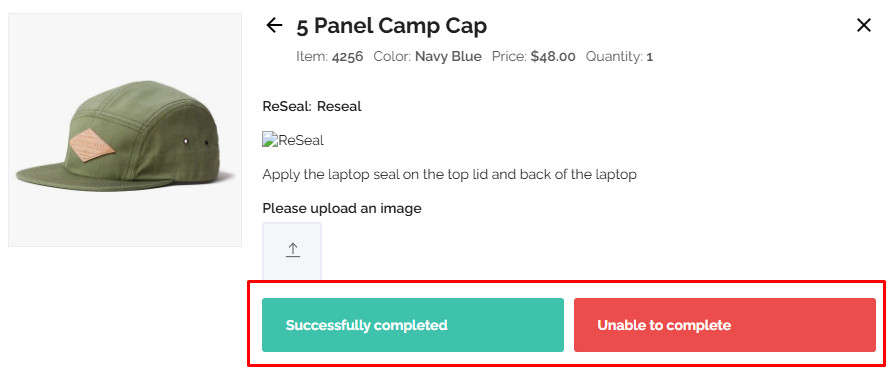Click the 'Color:' field label
The height and width of the screenshot is (383, 890).
pyautogui.click(x=392, y=57)
